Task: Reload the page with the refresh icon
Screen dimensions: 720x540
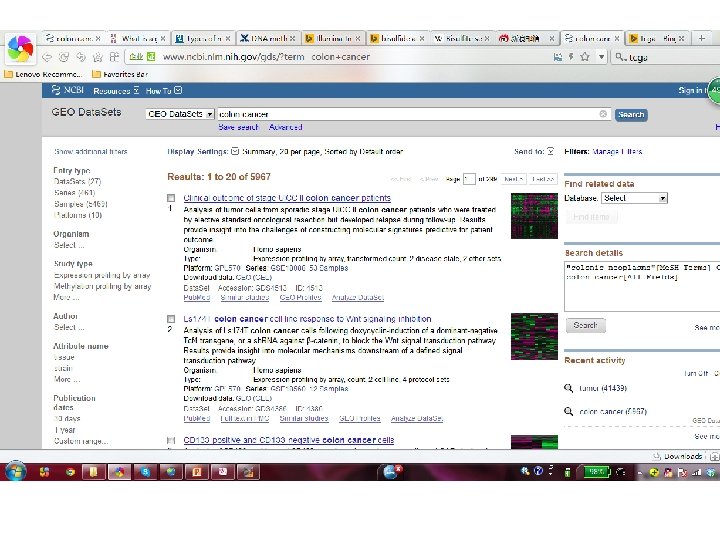Action: [x=63, y=57]
